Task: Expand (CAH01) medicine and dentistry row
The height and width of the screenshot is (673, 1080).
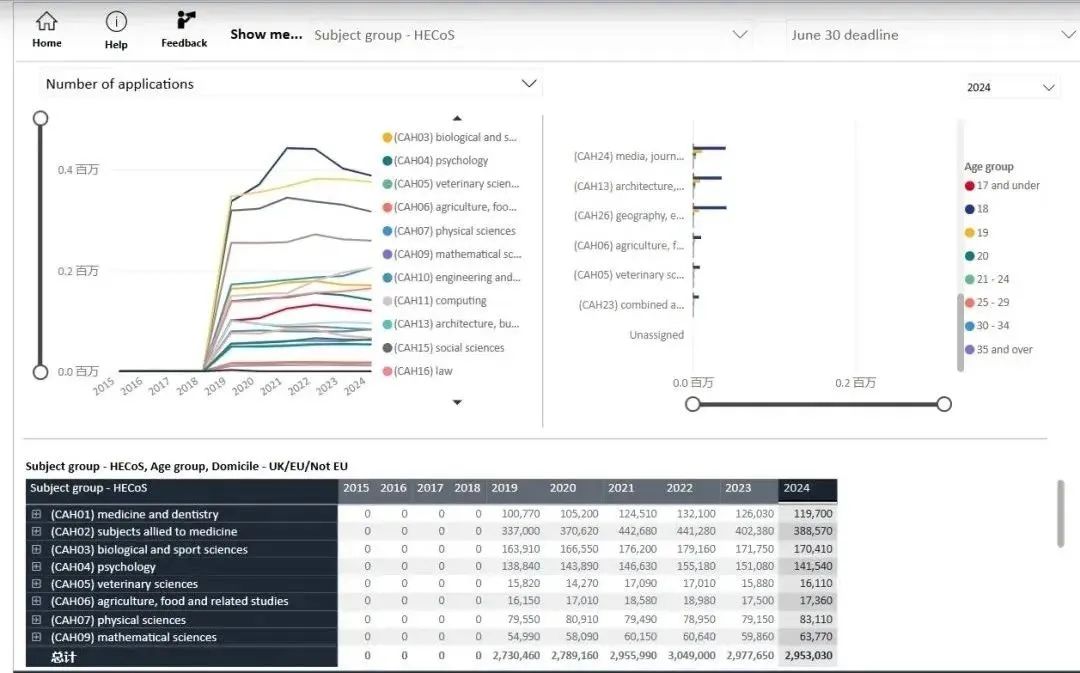Action: 37,514
